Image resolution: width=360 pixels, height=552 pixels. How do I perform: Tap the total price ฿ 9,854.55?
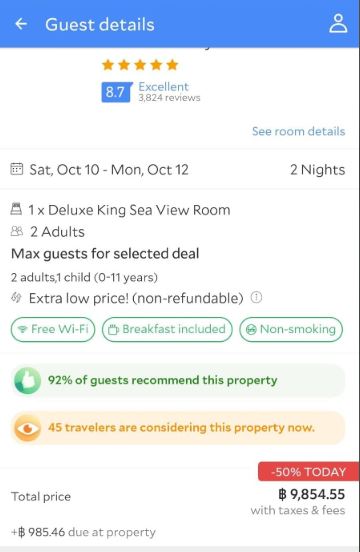point(311,494)
